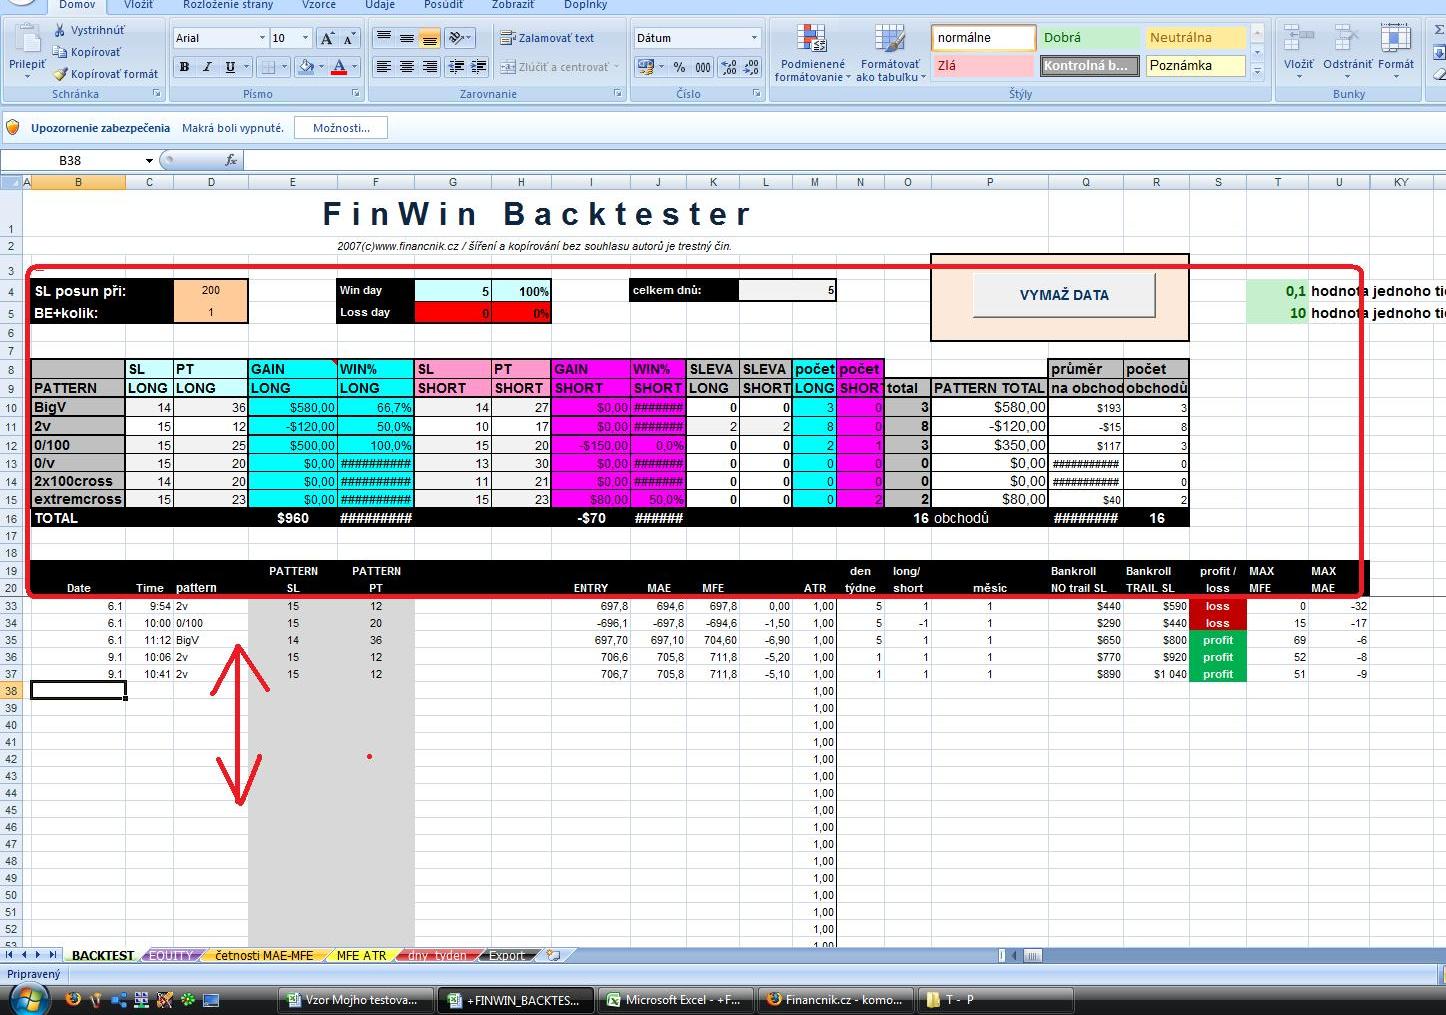Decrease font size with the small A icon
1446x1015 pixels.
tap(349, 38)
